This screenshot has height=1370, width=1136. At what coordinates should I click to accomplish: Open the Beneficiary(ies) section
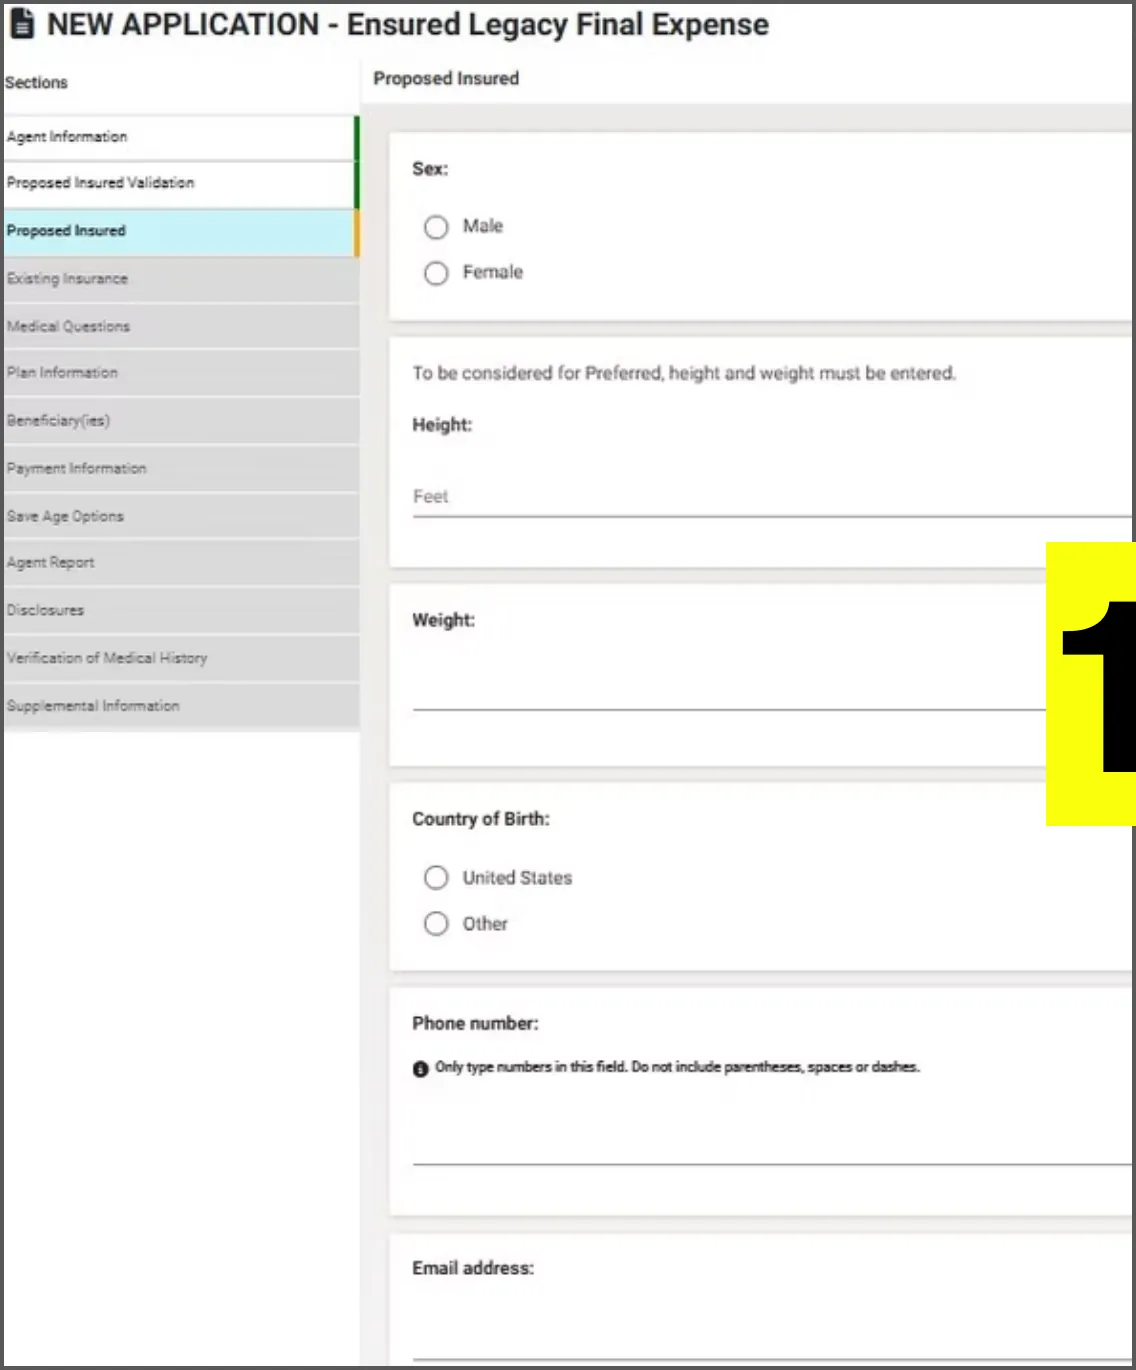[x=180, y=421]
